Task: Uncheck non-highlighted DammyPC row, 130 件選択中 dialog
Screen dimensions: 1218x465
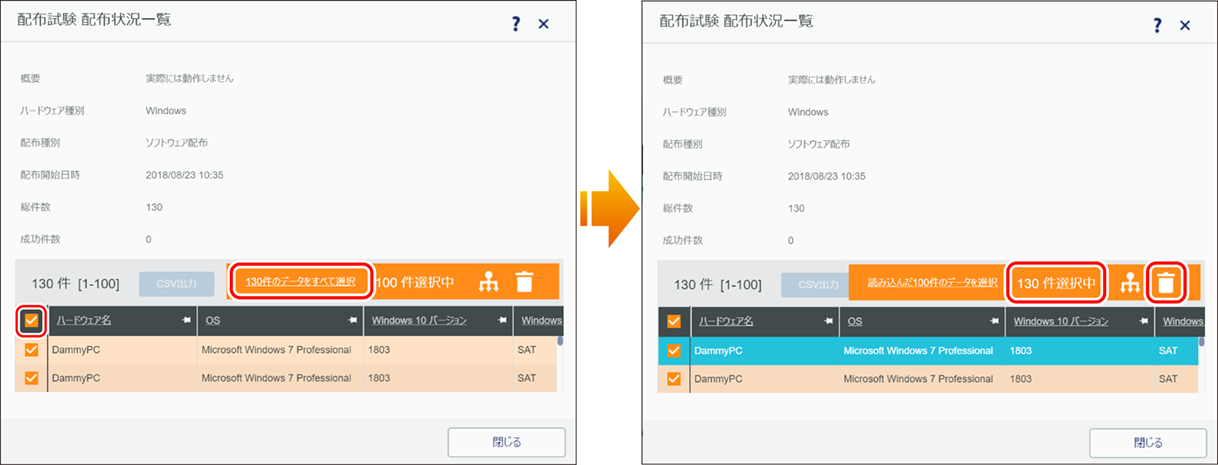Action: coord(673,378)
